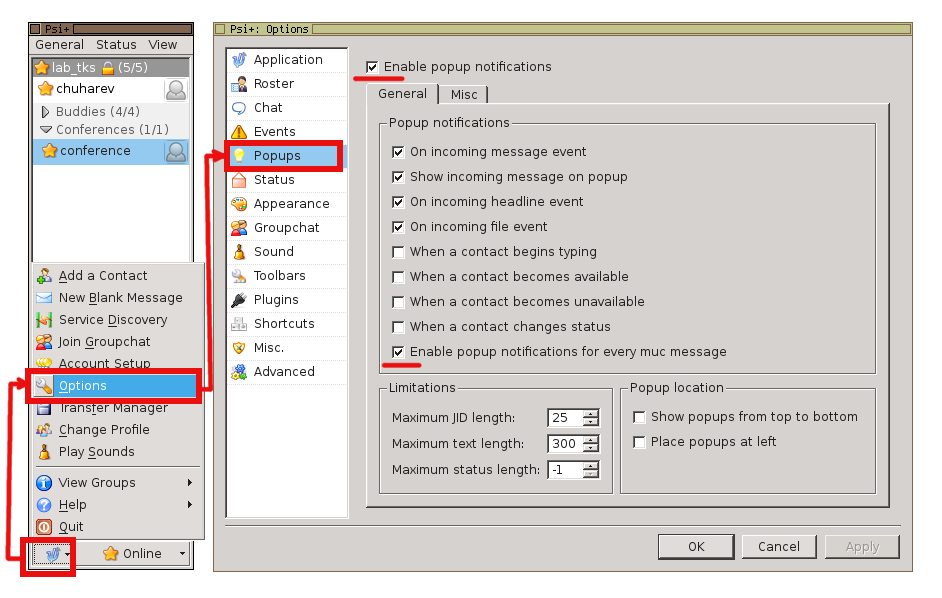Screen dimensions: 942x598
Task: Check Show popups from top to bottom
Action: [x=640, y=417]
